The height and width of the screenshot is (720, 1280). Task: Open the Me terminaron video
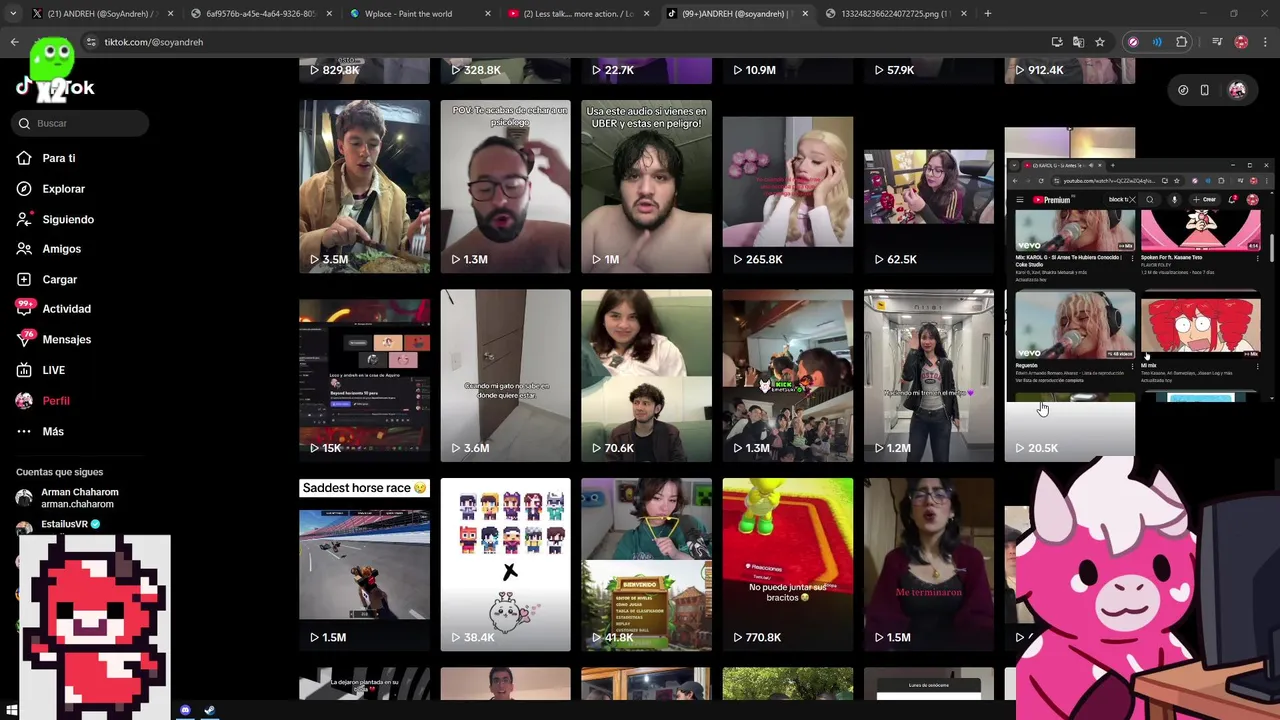click(x=929, y=565)
